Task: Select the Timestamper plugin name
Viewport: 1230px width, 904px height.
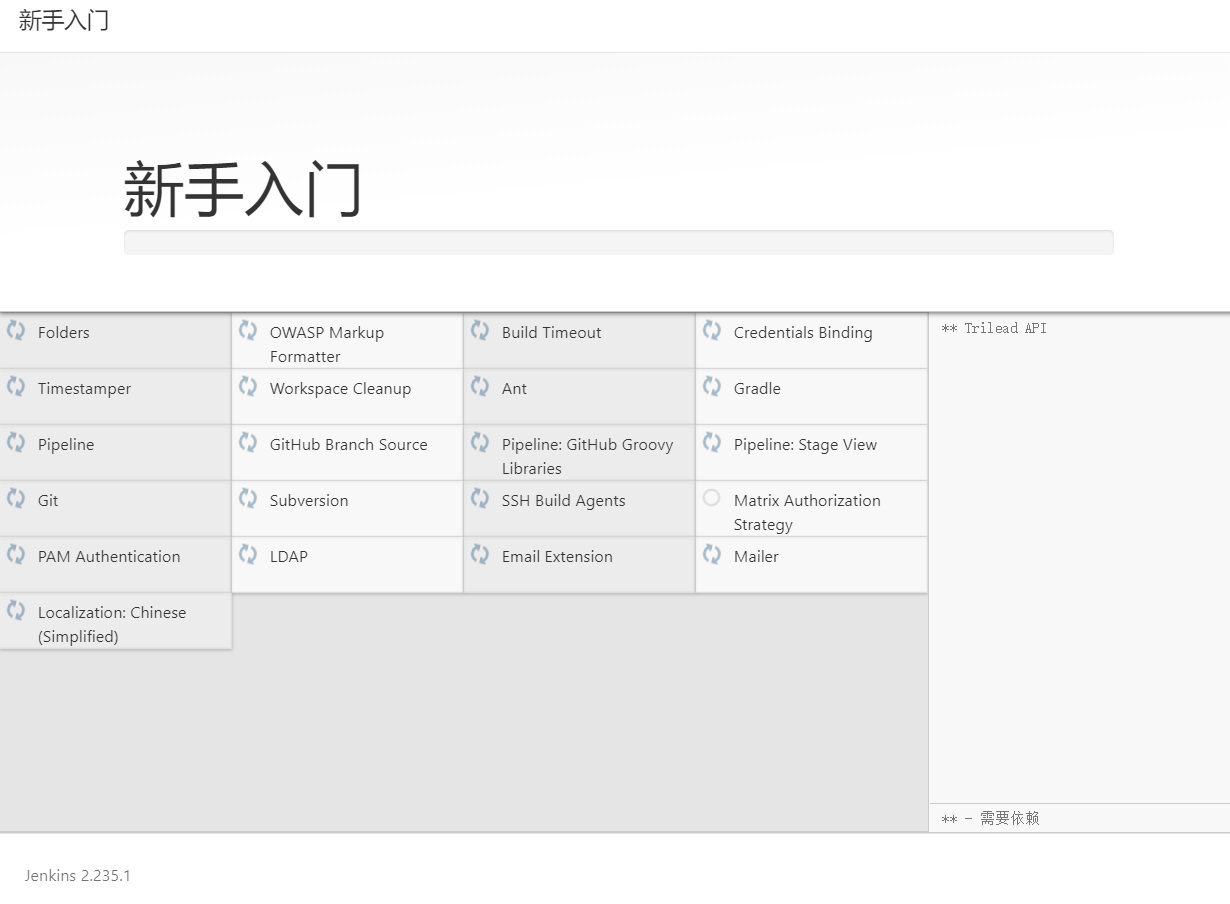Action: coord(84,389)
